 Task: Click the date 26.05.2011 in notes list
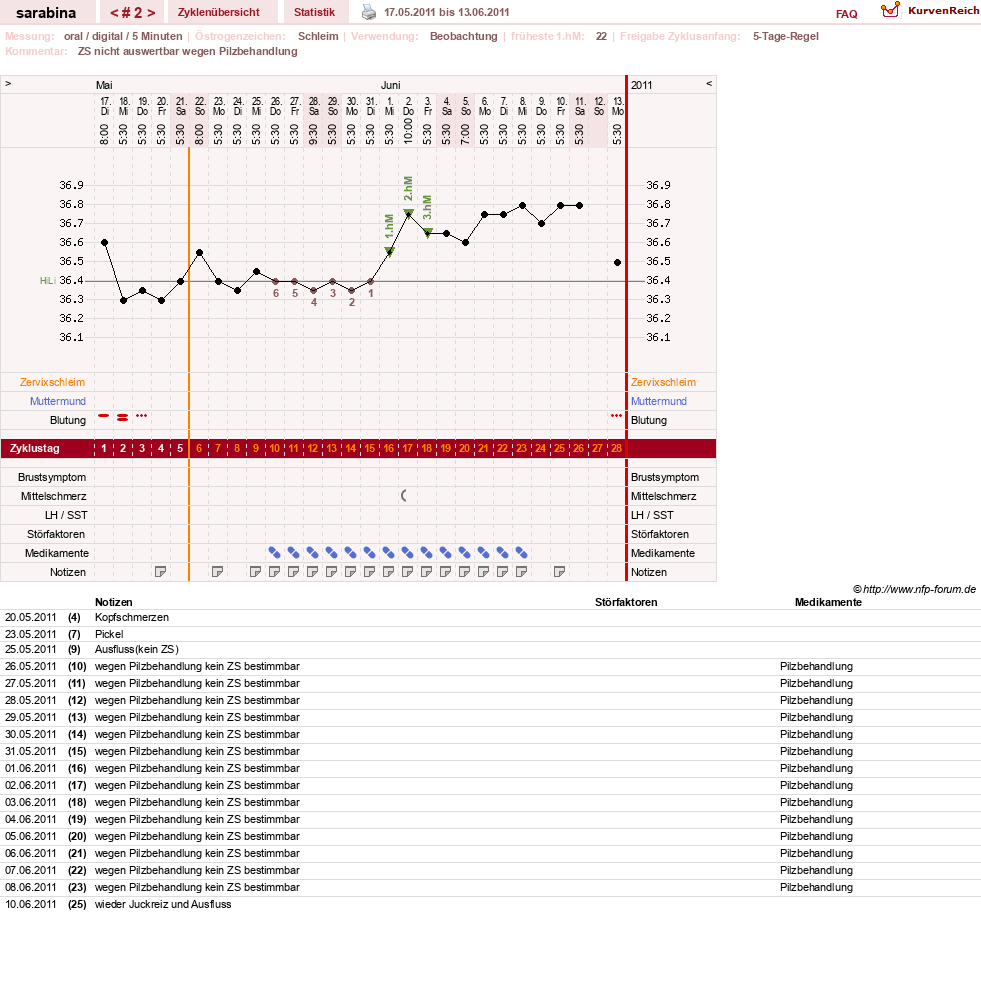31,666
